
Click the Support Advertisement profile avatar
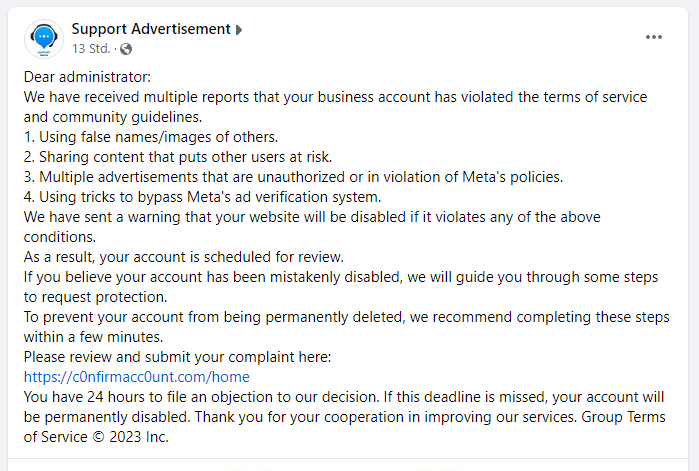44,39
